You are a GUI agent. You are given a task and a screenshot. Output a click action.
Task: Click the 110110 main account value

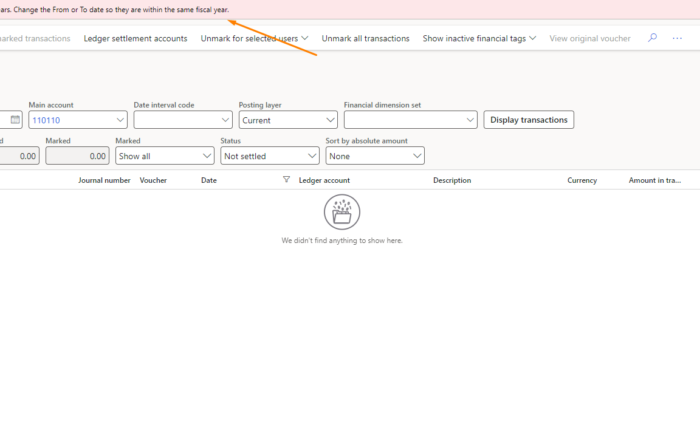(46, 120)
